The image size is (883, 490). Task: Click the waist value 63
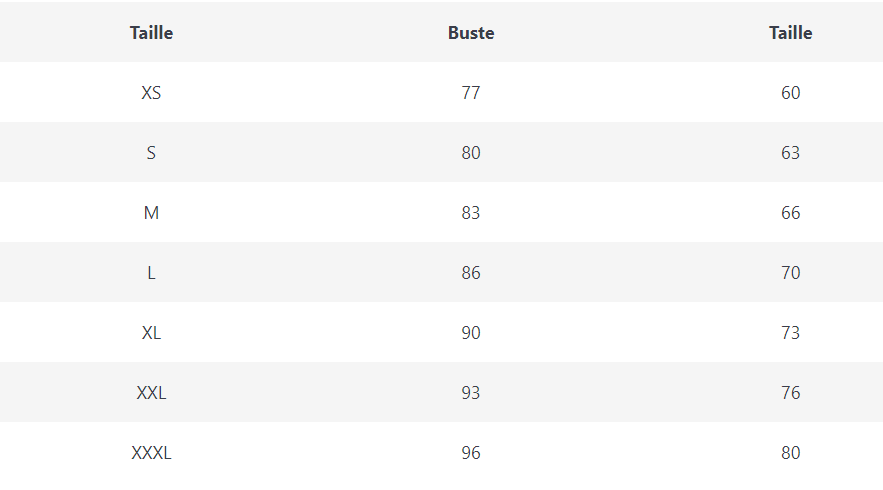[x=790, y=153]
